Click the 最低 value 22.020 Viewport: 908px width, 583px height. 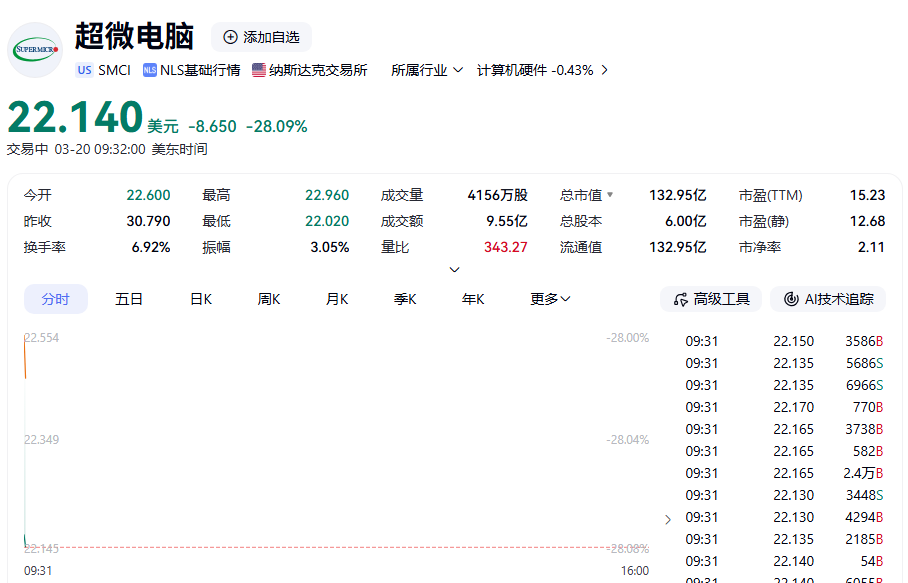327,221
